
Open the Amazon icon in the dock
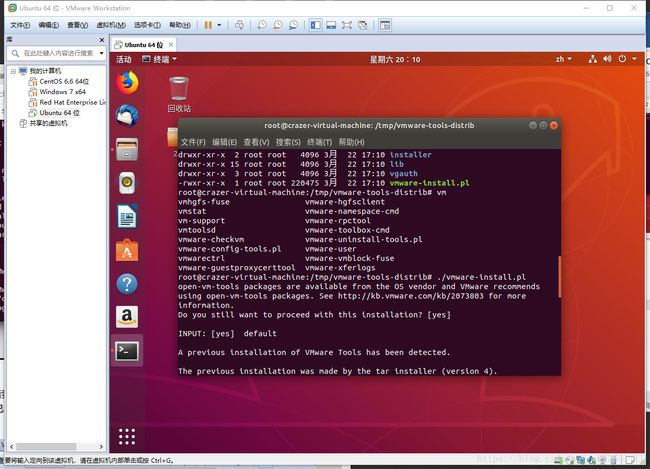[127, 317]
